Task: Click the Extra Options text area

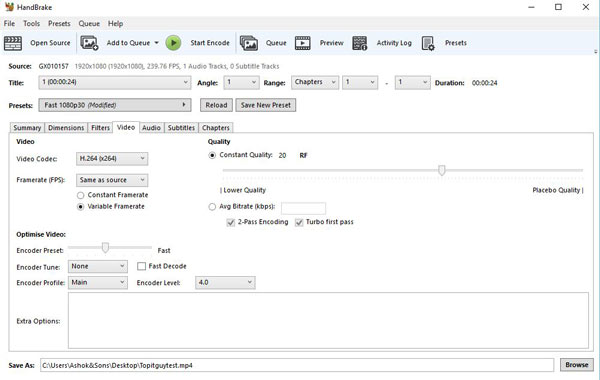Action: point(328,321)
